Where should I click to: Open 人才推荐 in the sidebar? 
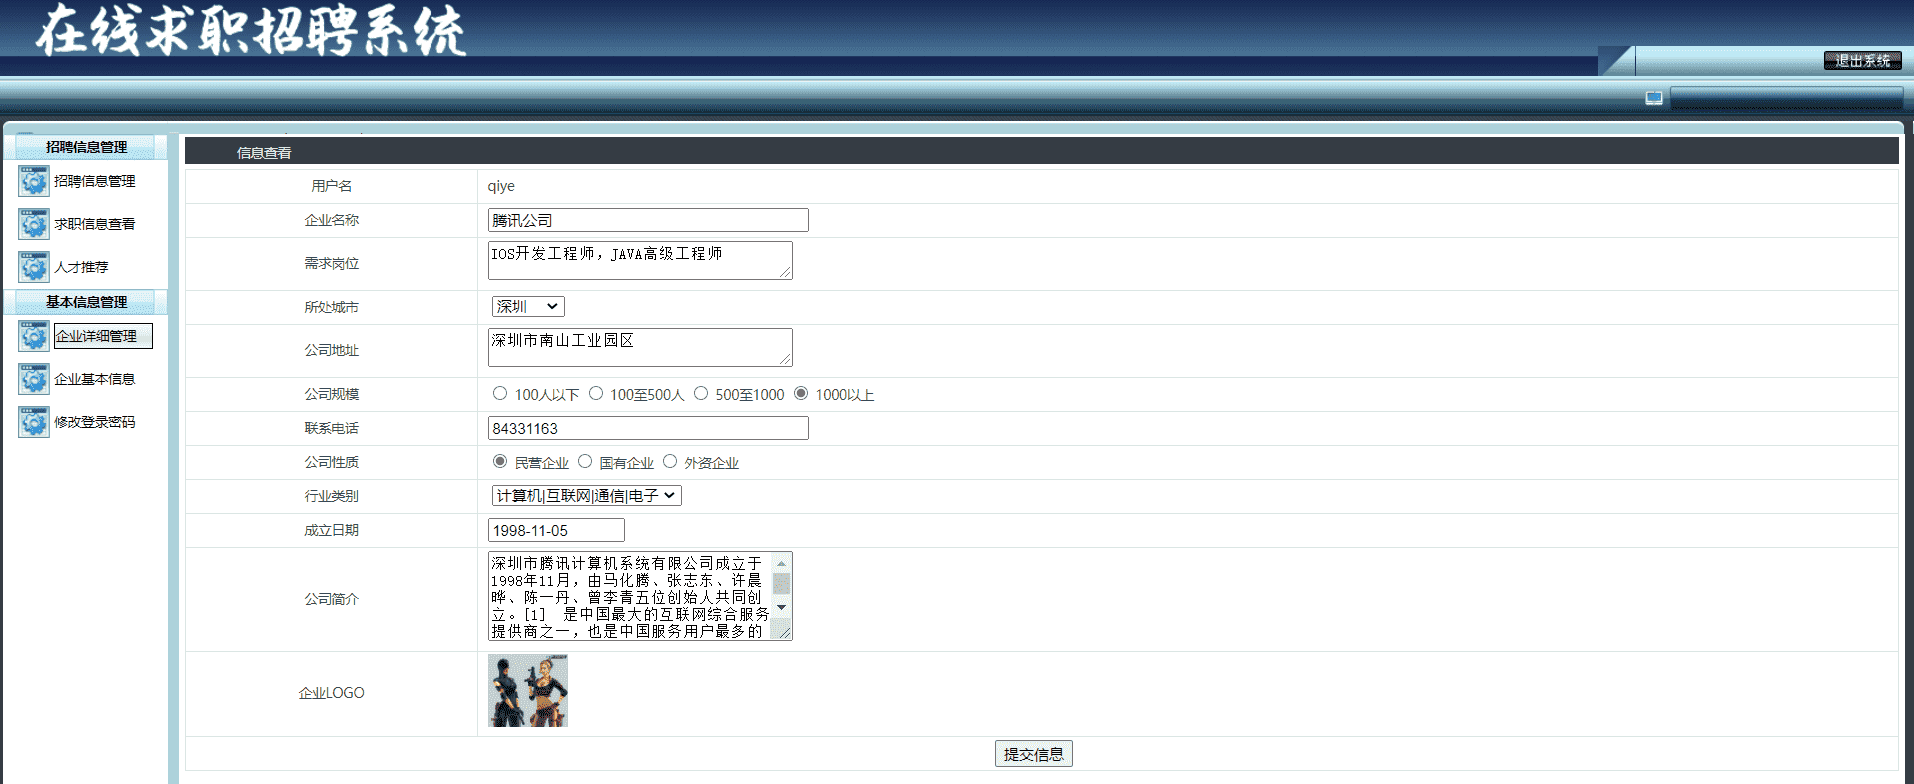[82, 267]
